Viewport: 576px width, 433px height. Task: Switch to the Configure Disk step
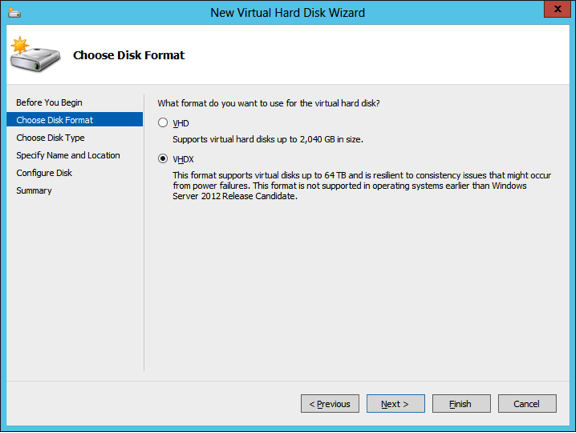pyautogui.click(x=44, y=173)
